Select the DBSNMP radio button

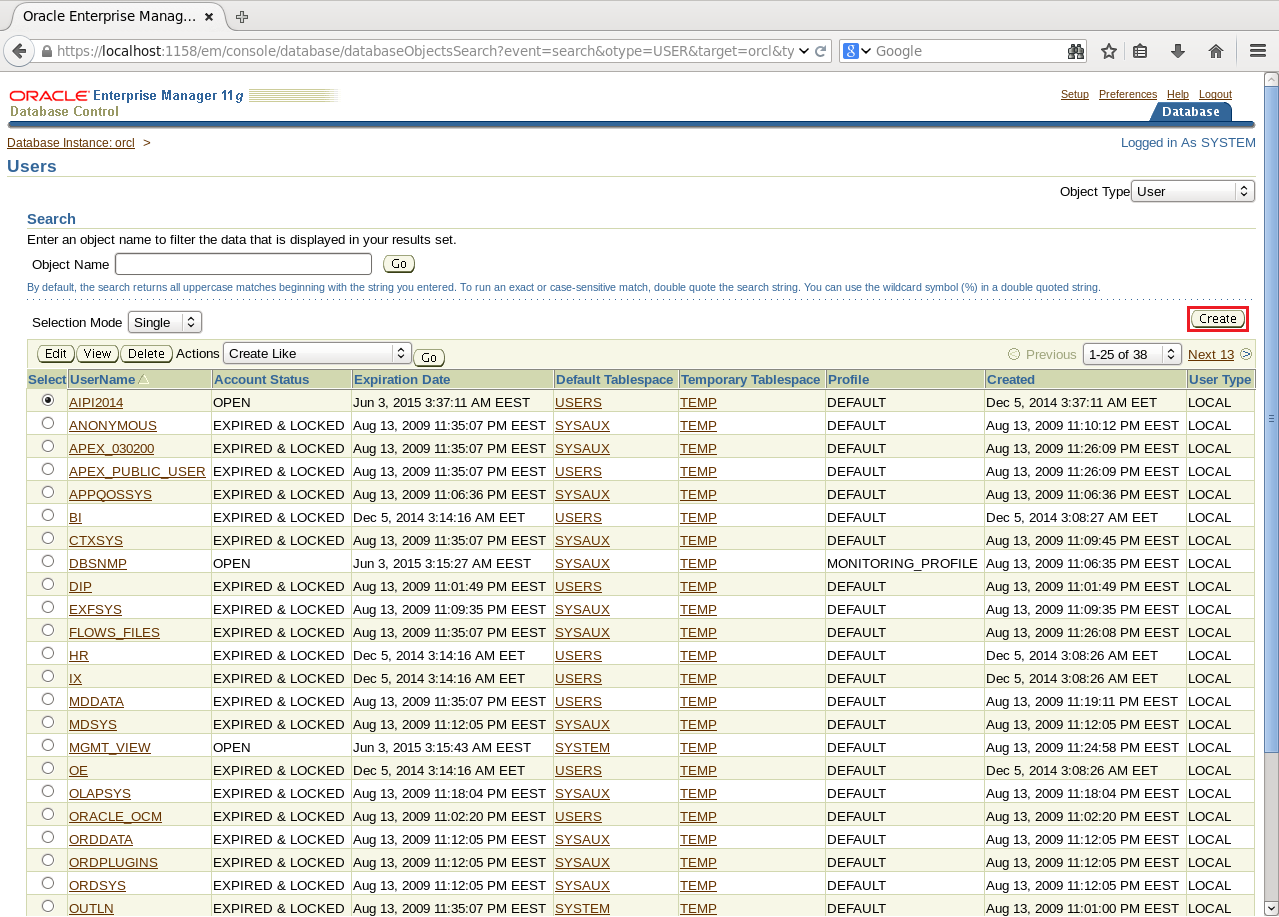click(48, 561)
